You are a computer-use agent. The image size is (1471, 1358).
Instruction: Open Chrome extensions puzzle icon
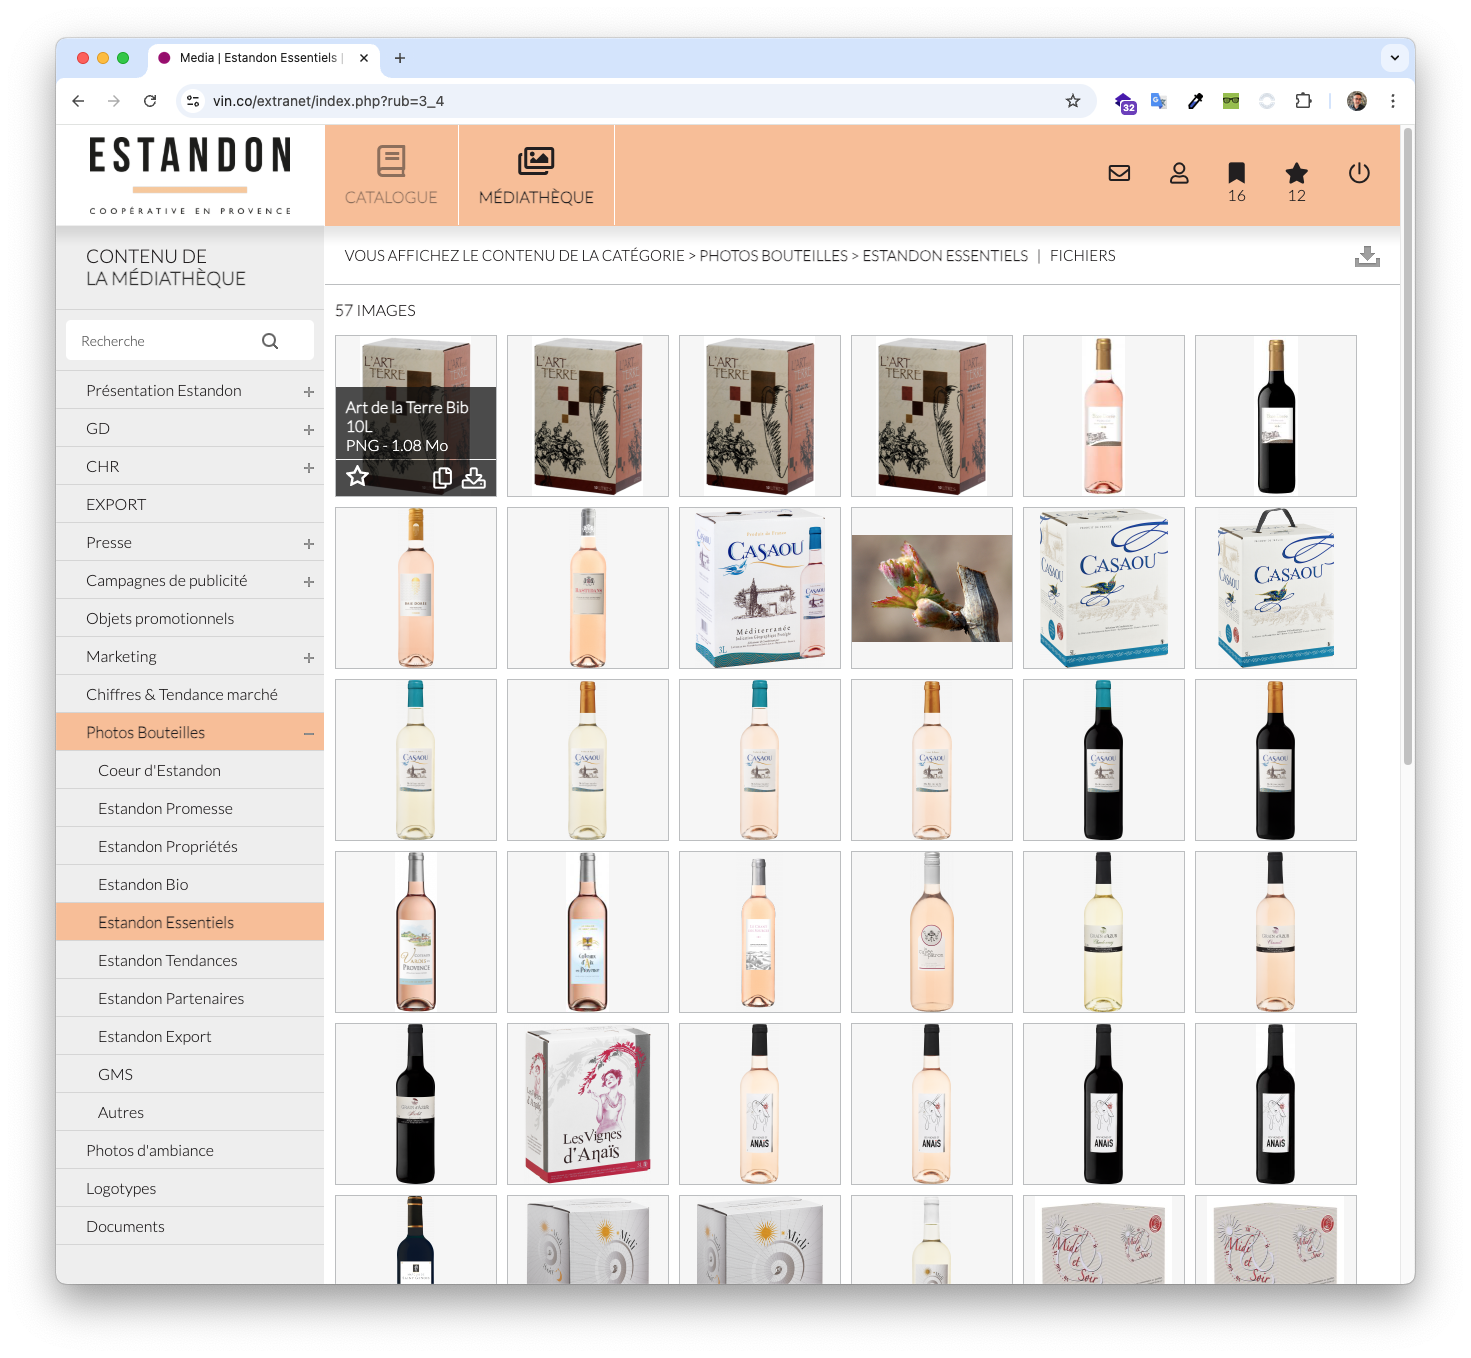[x=1303, y=101]
